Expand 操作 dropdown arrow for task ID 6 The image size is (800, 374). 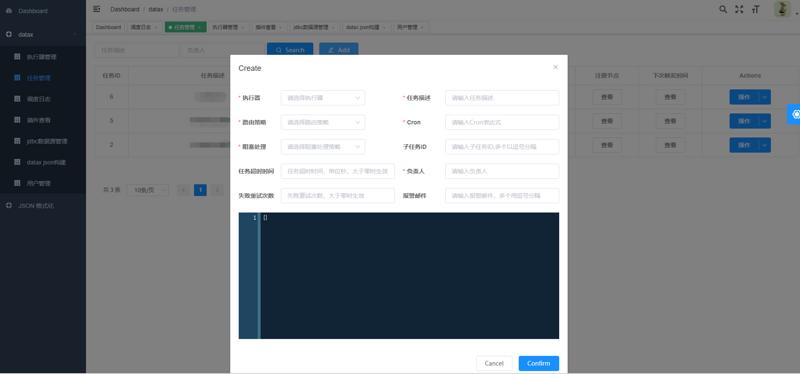point(764,97)
